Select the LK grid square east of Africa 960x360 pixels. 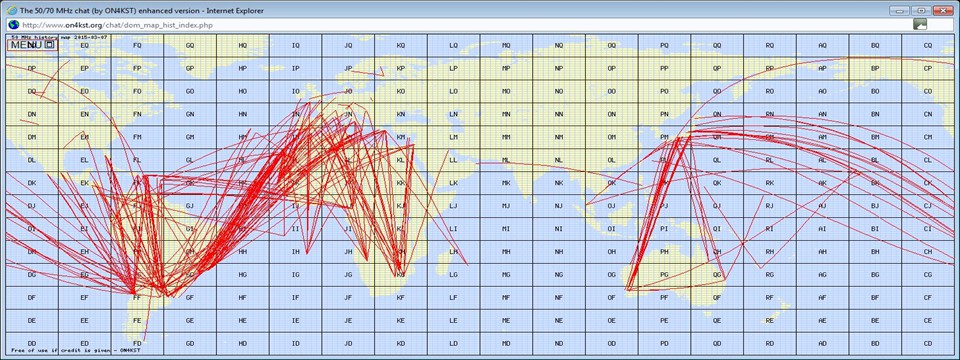click(x=454, y=183)
